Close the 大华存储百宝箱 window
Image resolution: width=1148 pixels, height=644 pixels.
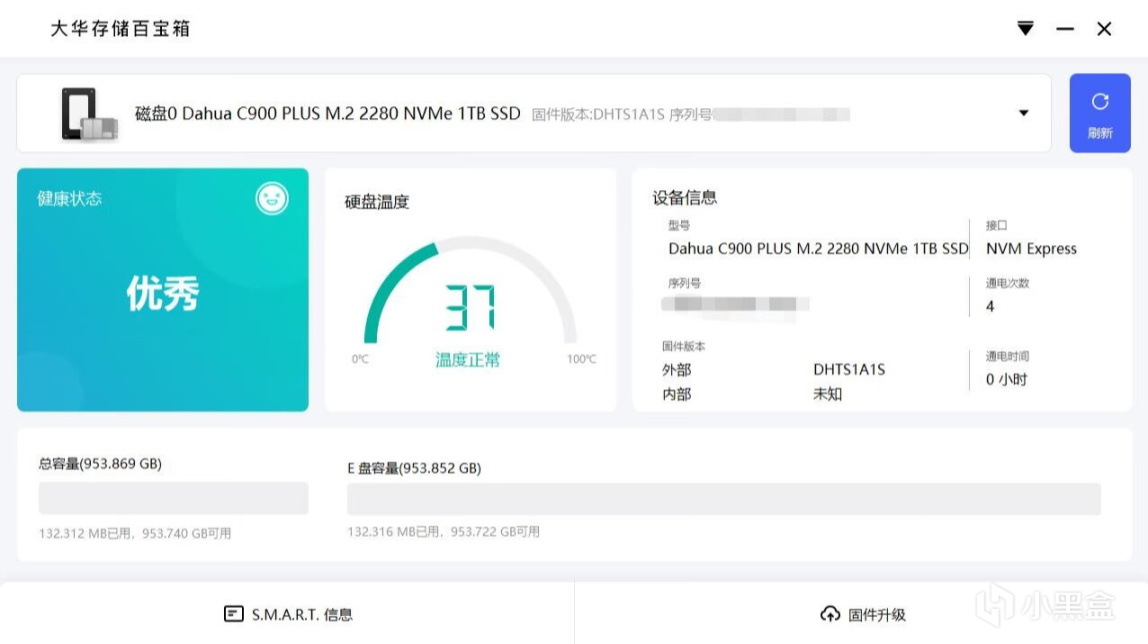(x=1104, y=29)
